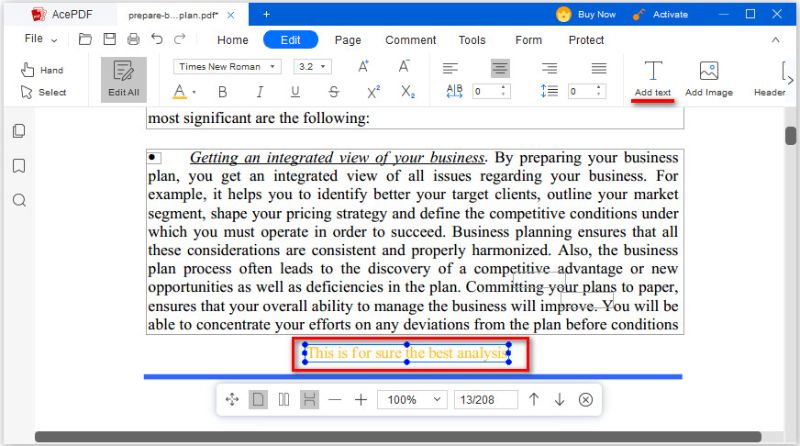
Task: Toggle italic formatting
Action: pyautogui.click(x=260, y=92)
